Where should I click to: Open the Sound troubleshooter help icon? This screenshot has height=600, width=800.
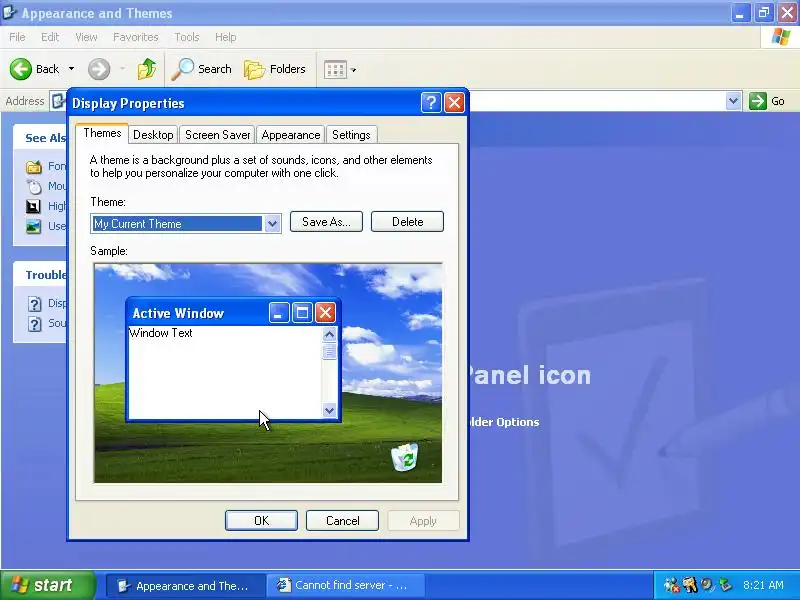pyautogui.click(x=34, y=323)
